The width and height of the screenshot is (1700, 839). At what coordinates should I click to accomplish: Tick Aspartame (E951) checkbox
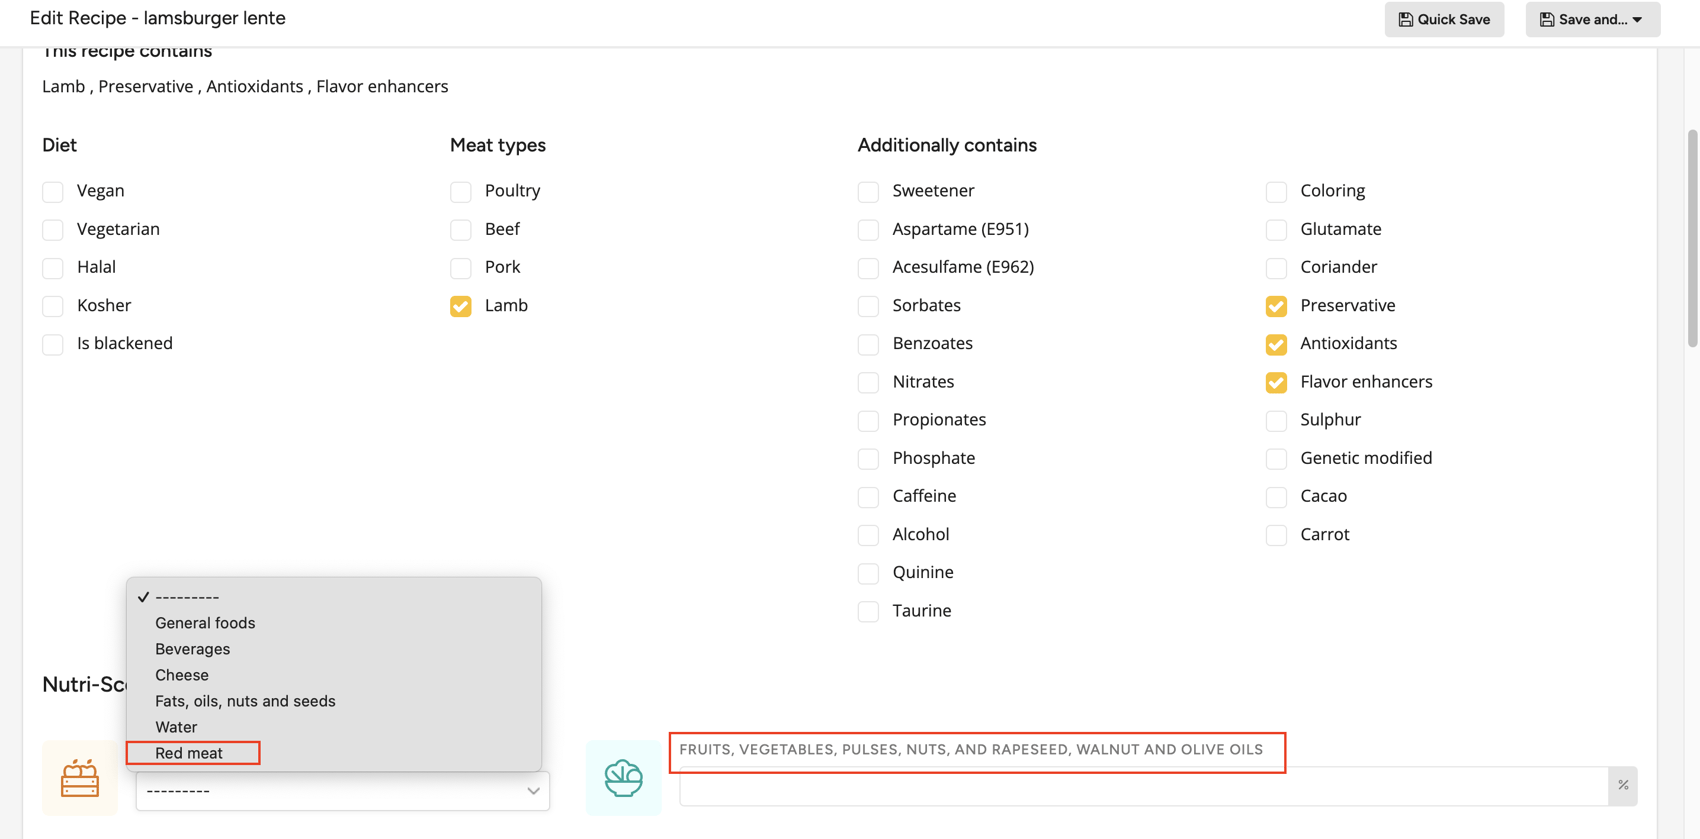[x=869, y=229]
